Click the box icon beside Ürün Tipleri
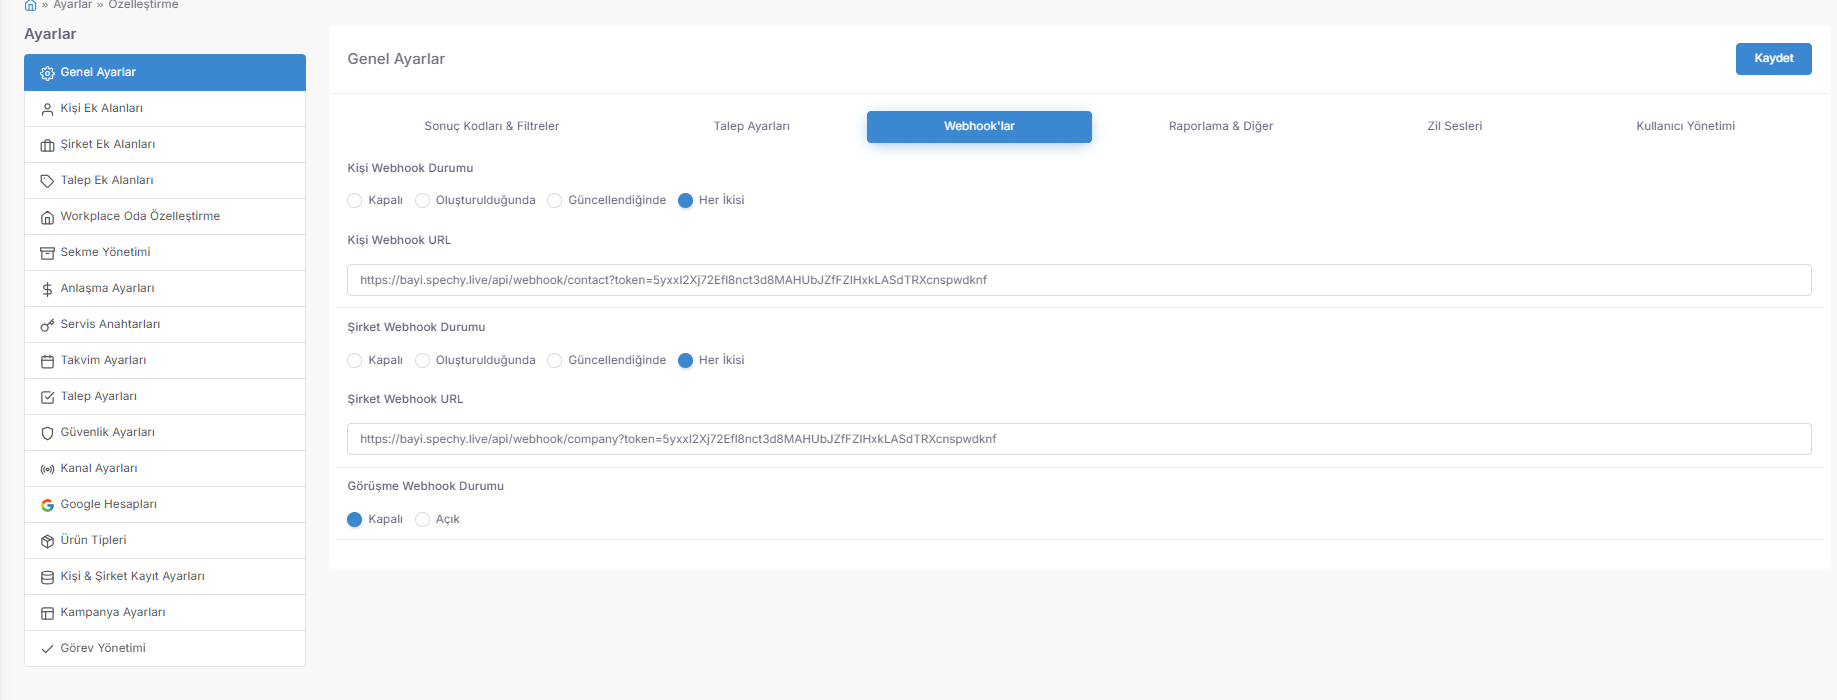The image size is (1837, 700). point(47,541)
